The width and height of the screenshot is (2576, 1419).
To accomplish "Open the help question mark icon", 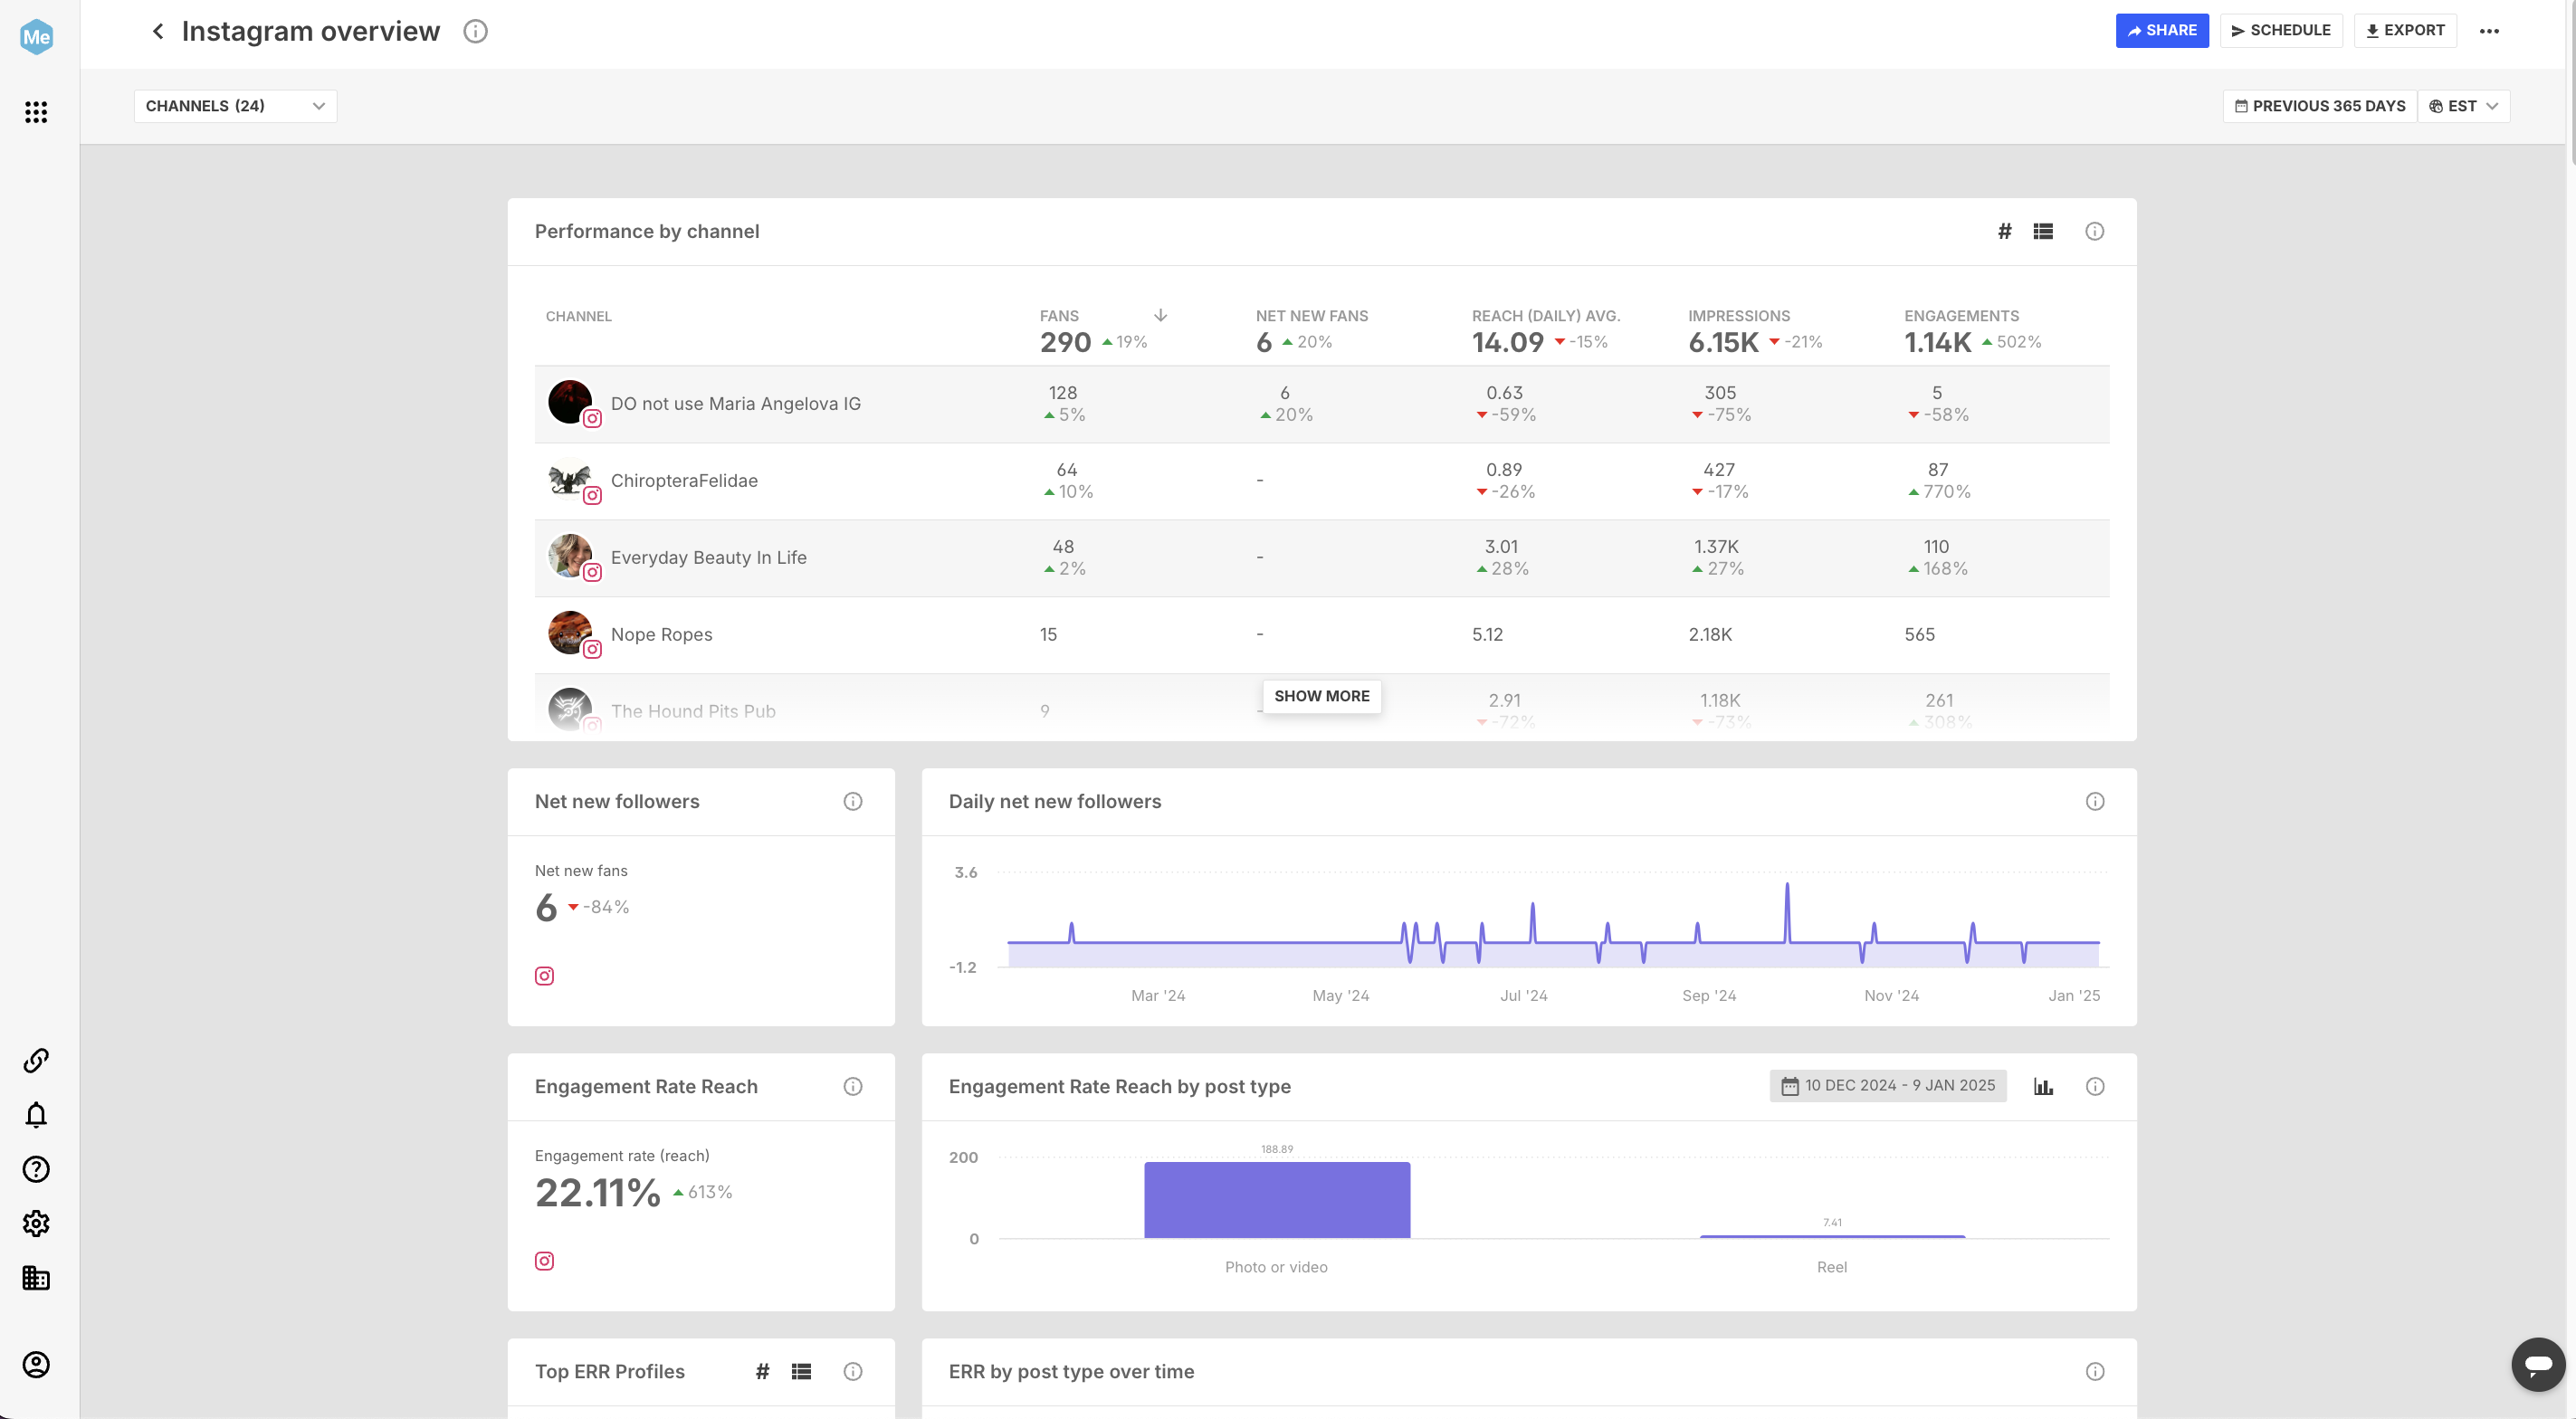I will click(x=36, y=1169).
